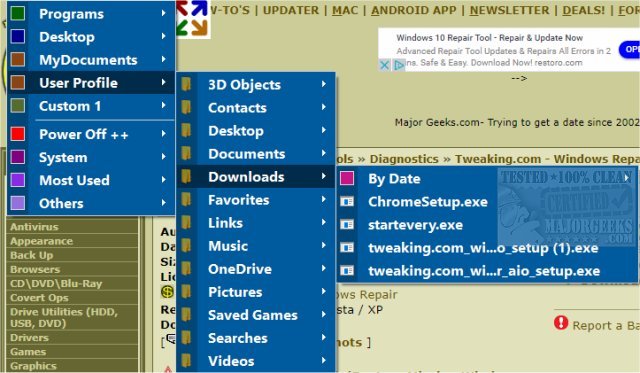Expand the Power Off ++ submenu arrow

tap(163, 133)
